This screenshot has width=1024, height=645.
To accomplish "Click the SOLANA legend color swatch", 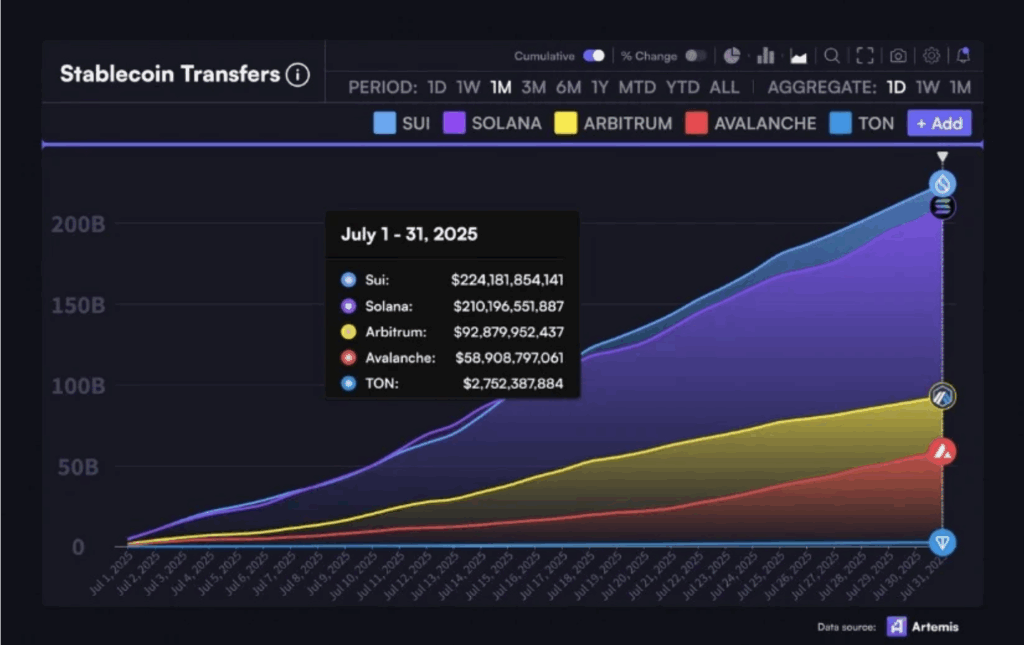I will click(x=454, y=123).
